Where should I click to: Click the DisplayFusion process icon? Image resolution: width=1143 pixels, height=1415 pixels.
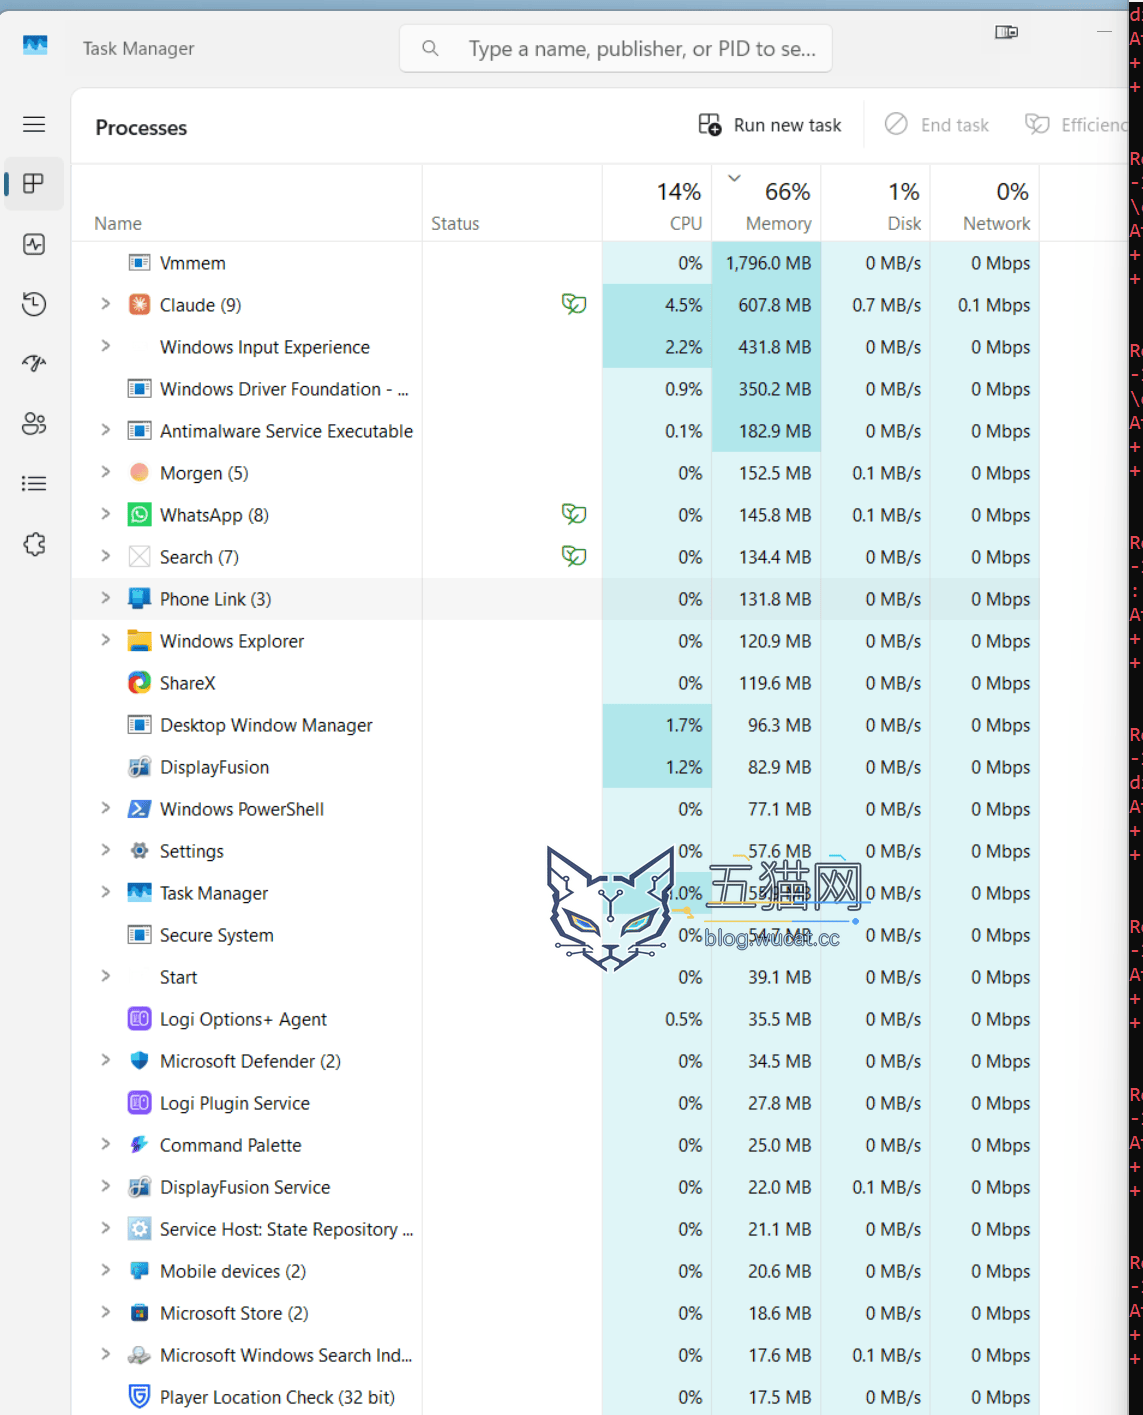[x=140, y=767]
